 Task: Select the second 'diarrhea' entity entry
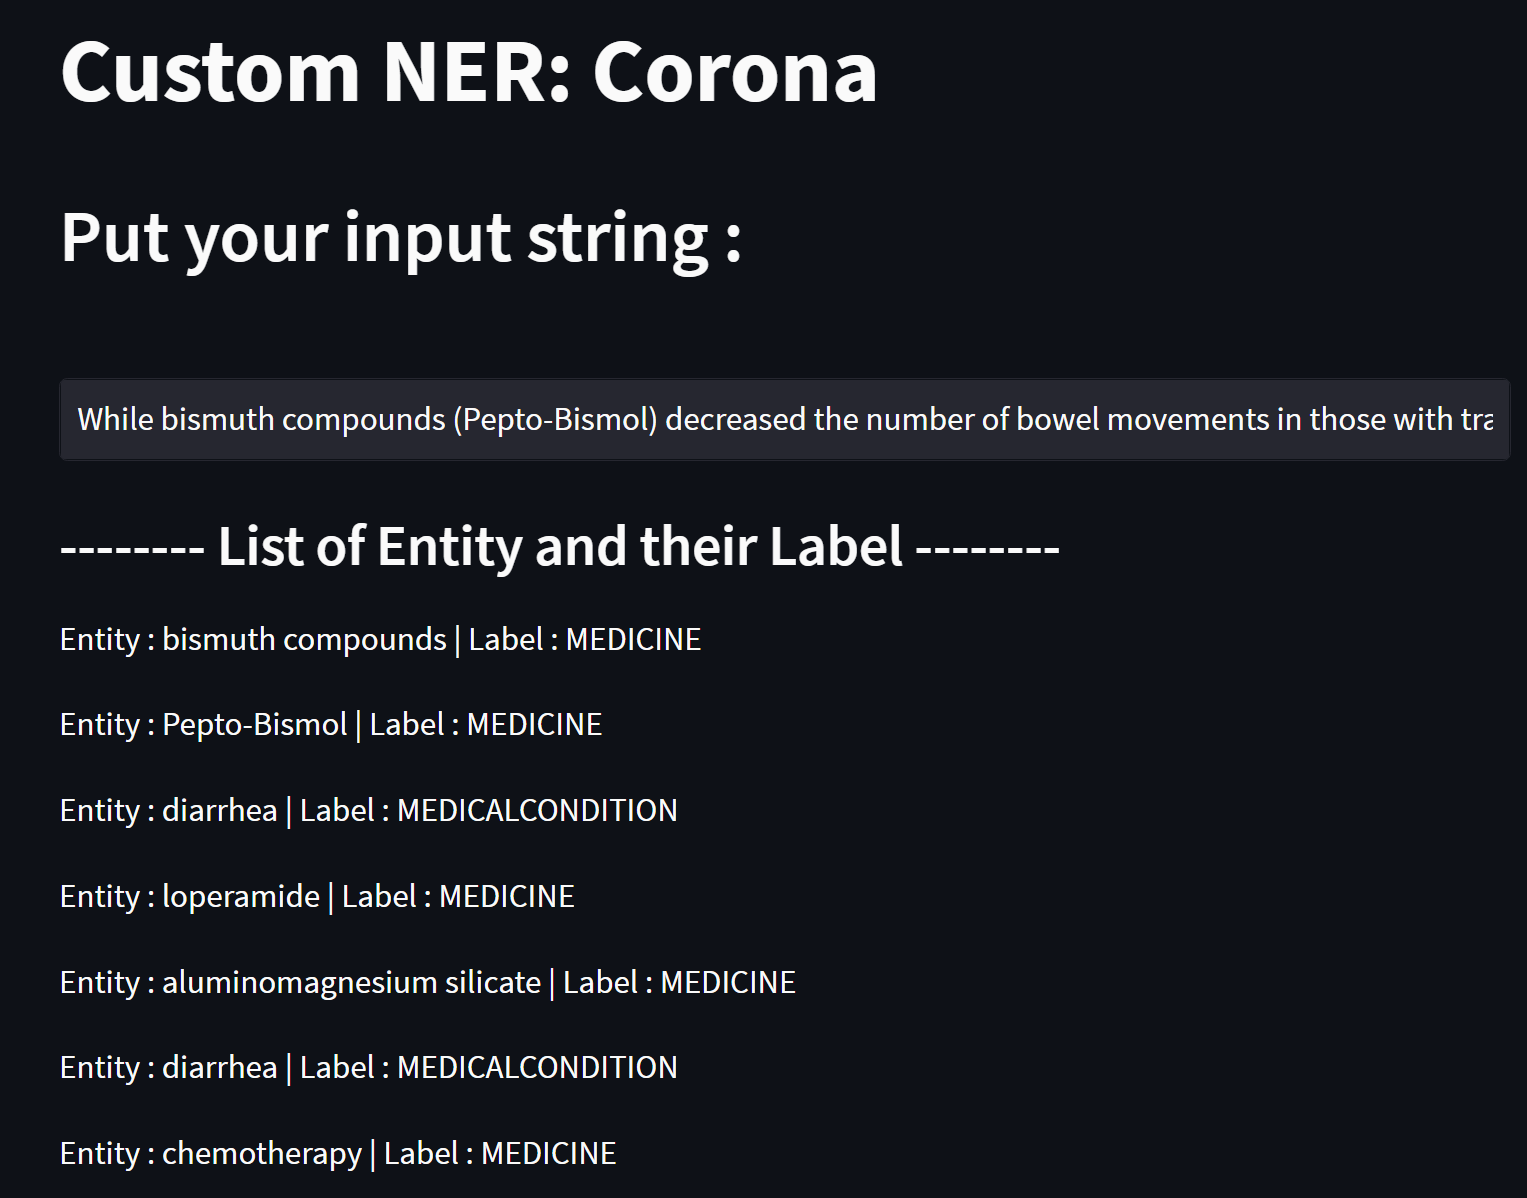220,1067
